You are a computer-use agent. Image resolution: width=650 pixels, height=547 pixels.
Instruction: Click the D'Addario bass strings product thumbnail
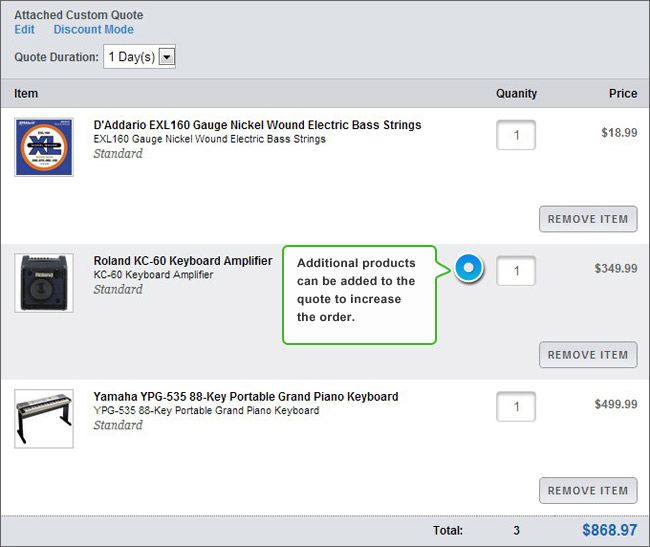click(44, 147)
